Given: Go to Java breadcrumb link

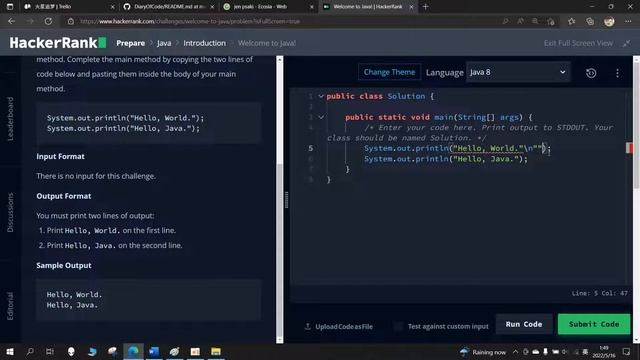Looking at the screenshot, I should point(164,43).
